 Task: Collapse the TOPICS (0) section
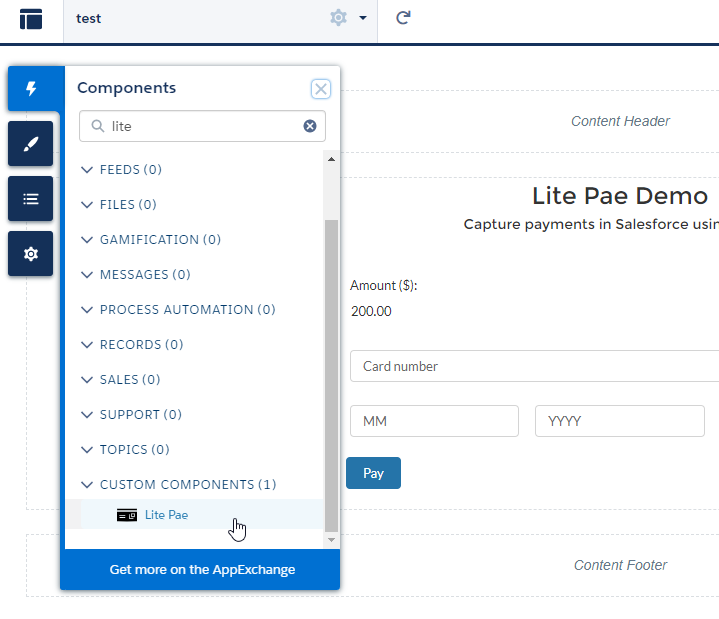[125, 450]
